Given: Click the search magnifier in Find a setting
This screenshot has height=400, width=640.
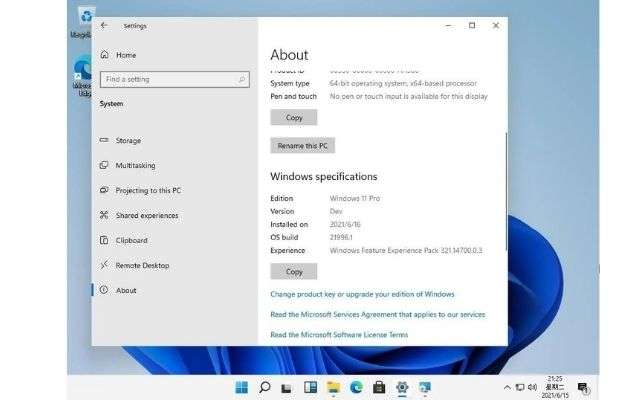Looking at the screenshot, I should [242, 79].
